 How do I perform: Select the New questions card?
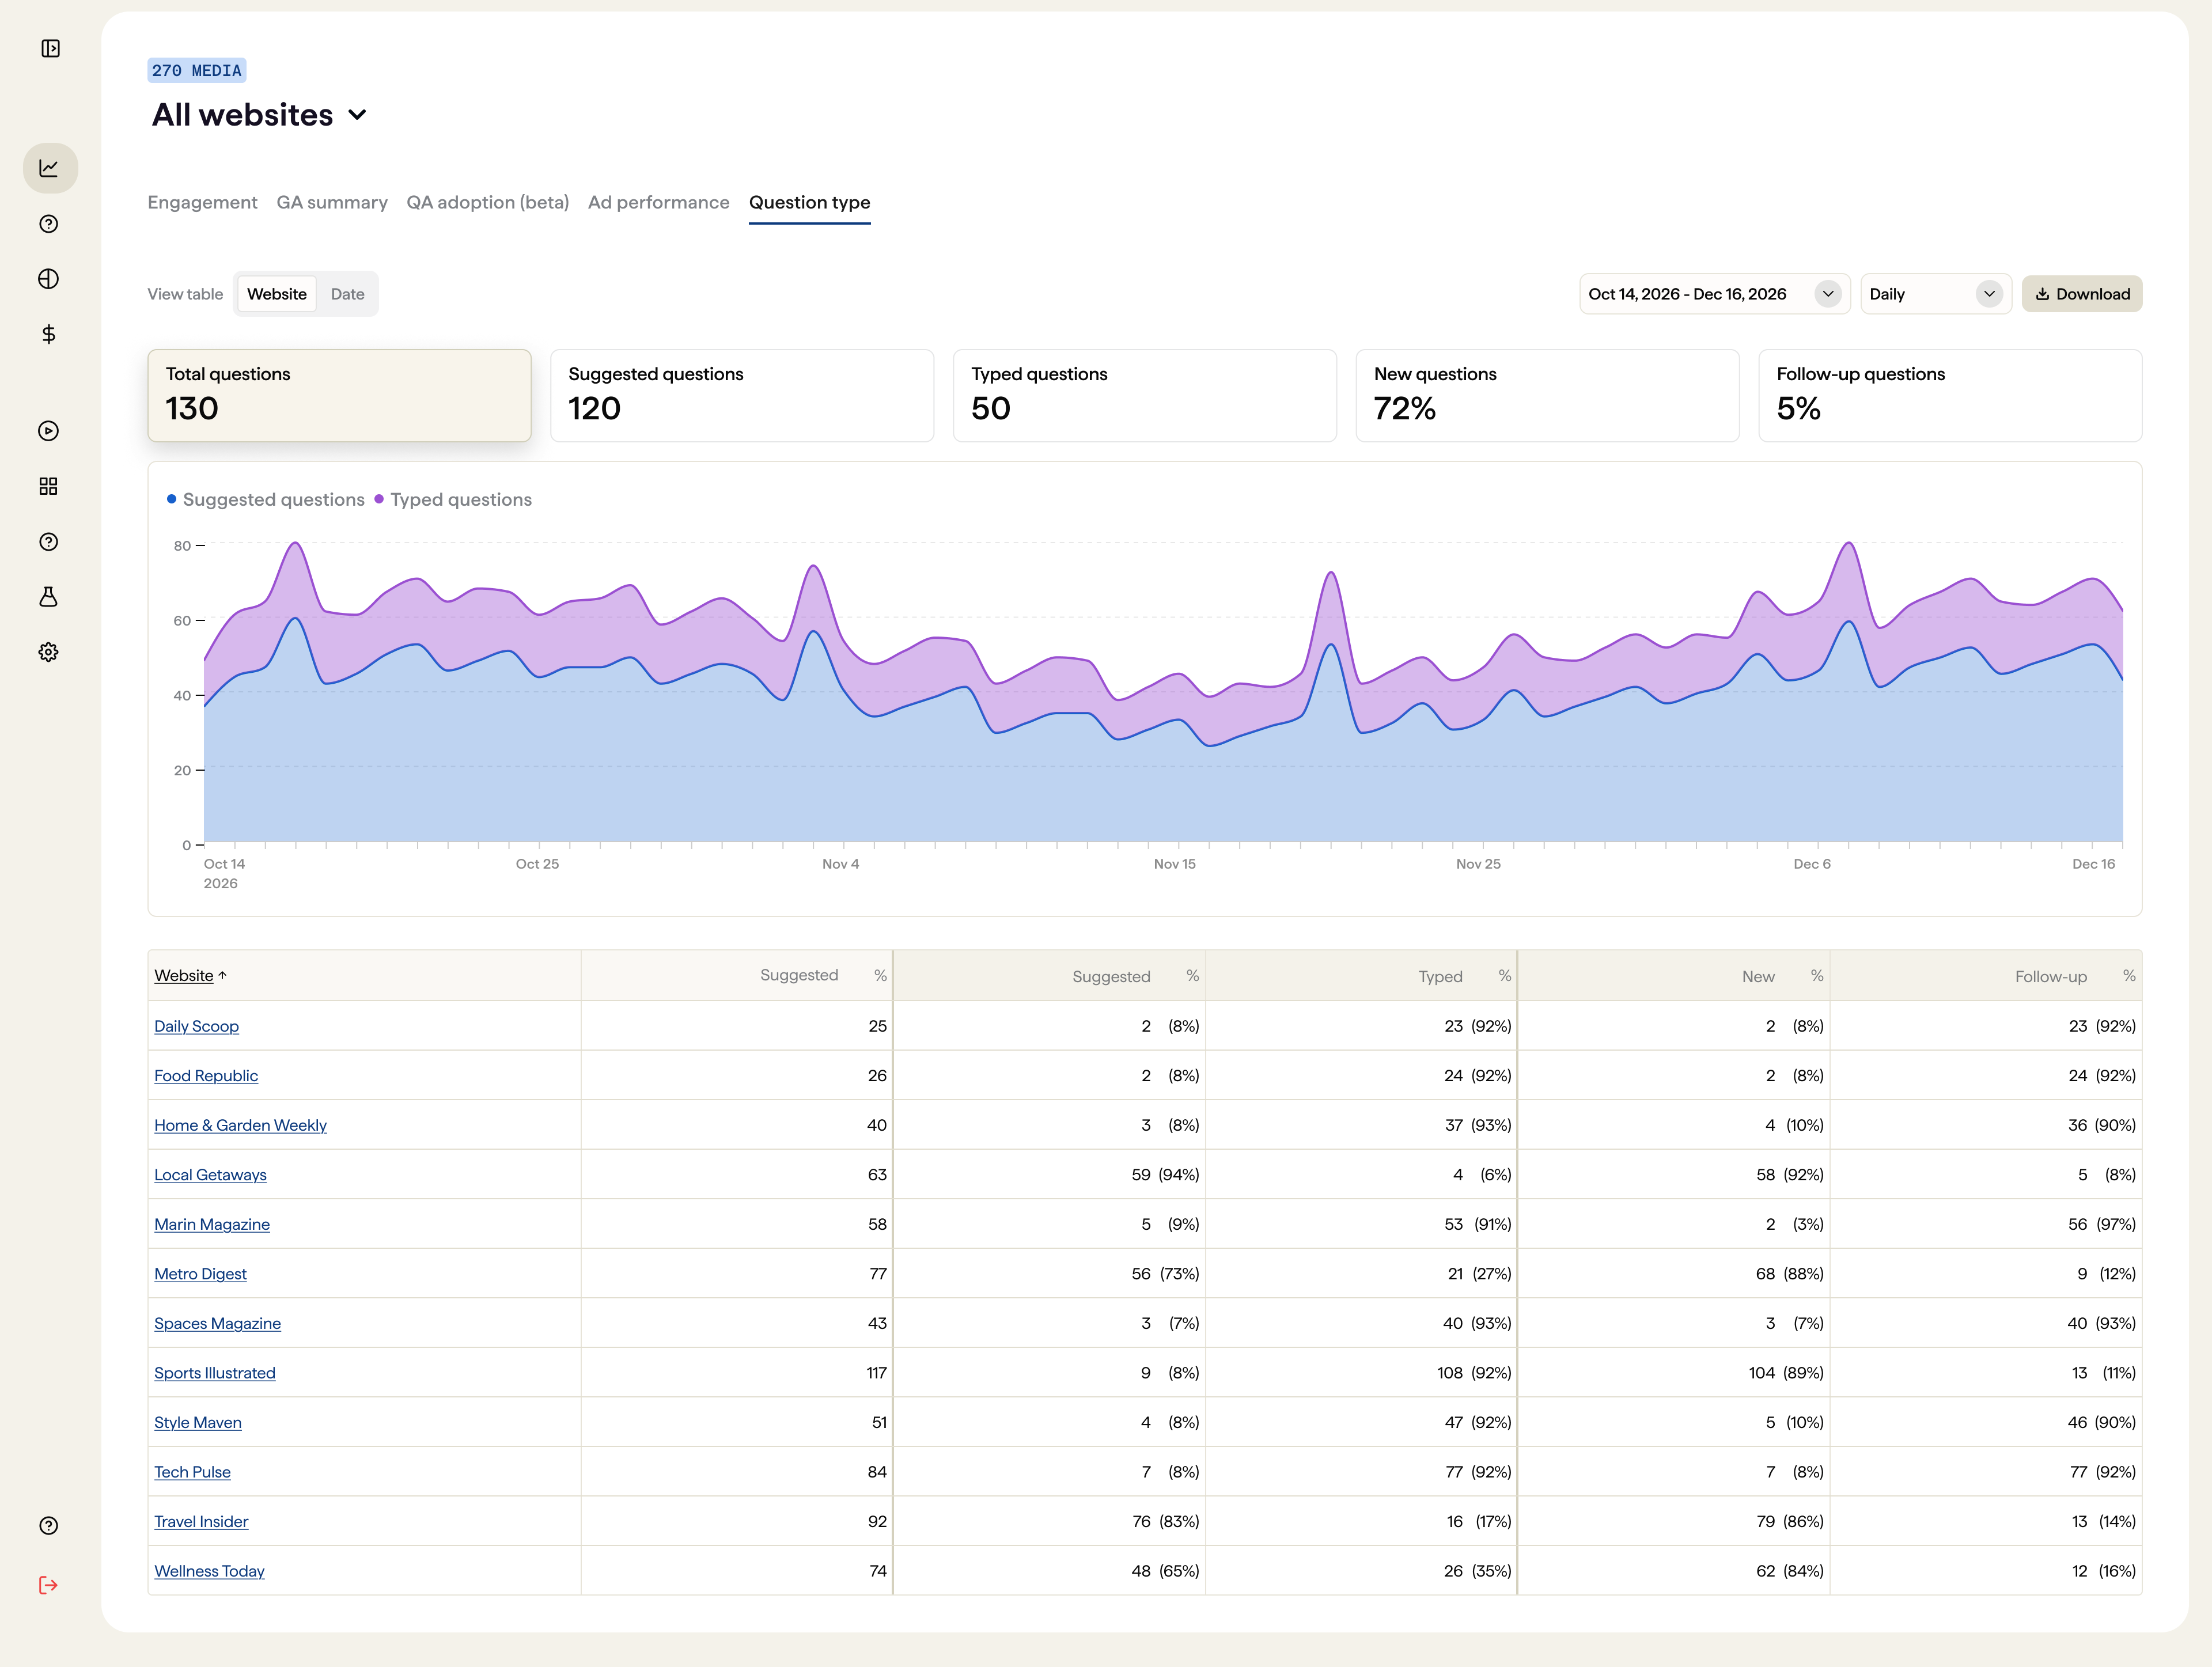pyautogui.click(x=1547, y=395)
